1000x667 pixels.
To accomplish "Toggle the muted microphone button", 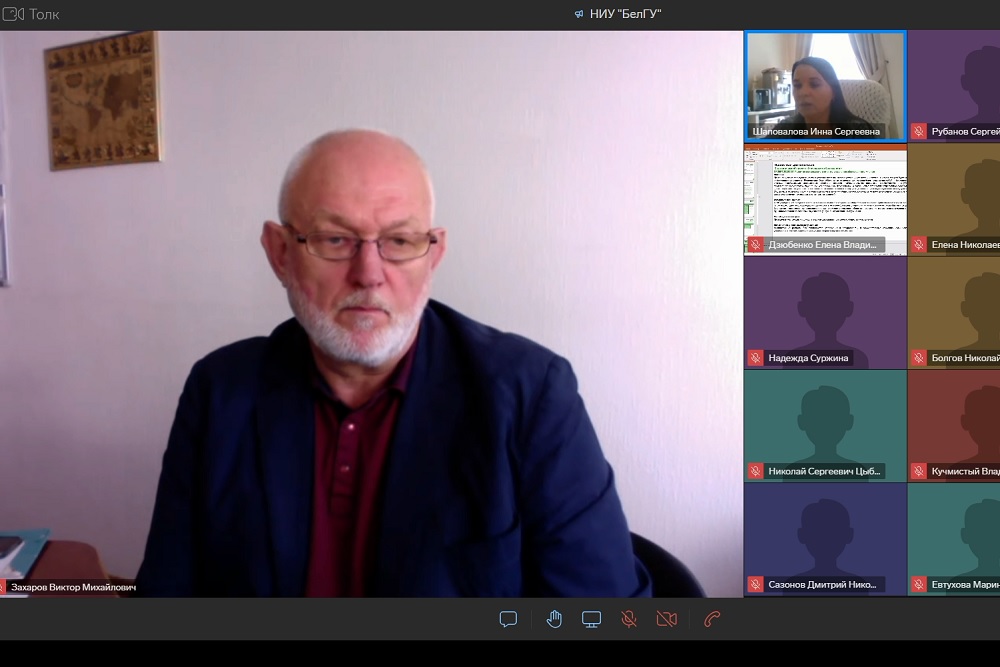I will (629, 619).
